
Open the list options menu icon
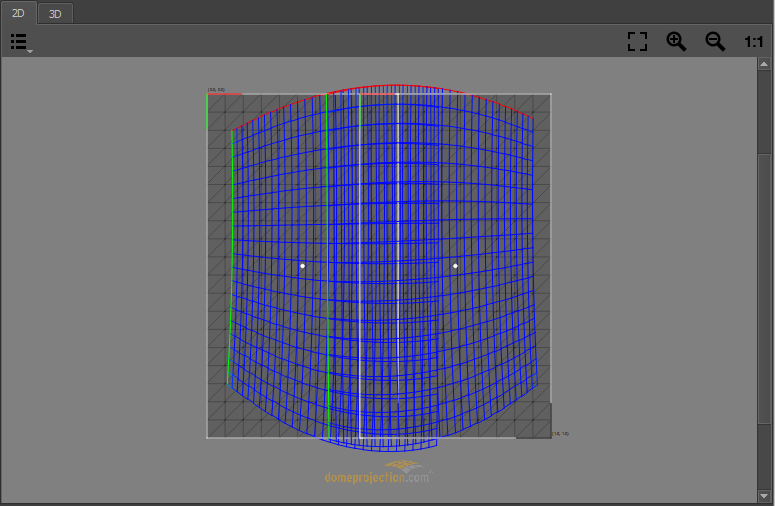18,41
